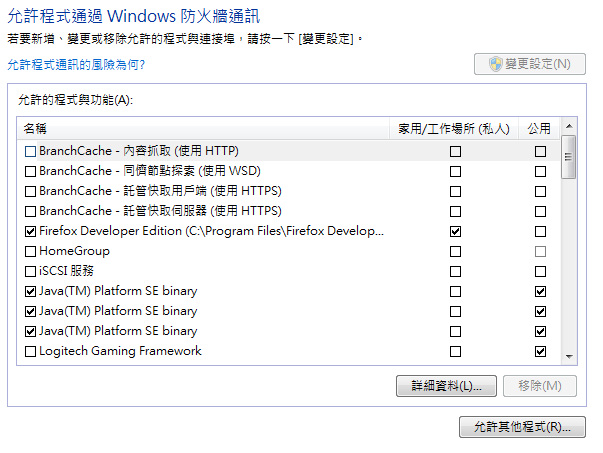Check the BranchCache 內容抓取 (使用 HTTP) name checkbox
This screenshot has width=603, height=453.
tap(30, 152)
